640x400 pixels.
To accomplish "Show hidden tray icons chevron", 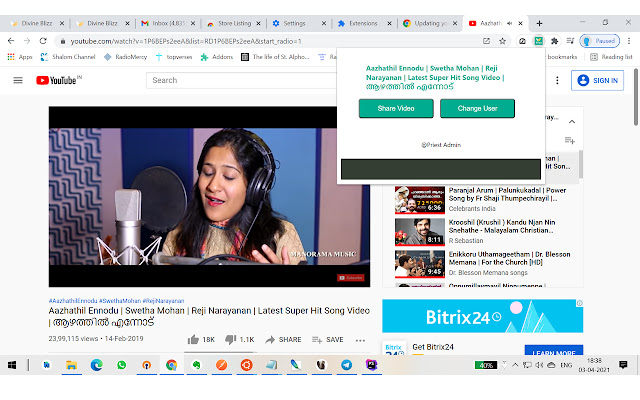I will [x=515, y=365].
